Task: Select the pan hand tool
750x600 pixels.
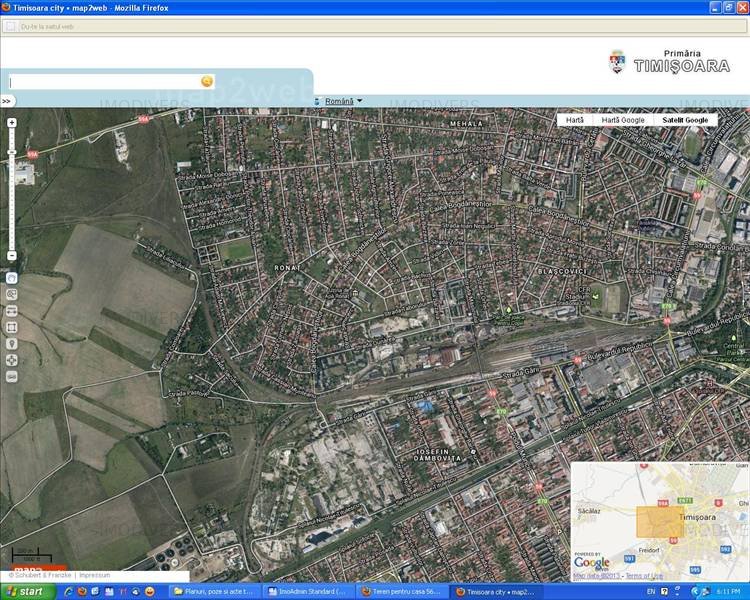Action: (12, 277)
